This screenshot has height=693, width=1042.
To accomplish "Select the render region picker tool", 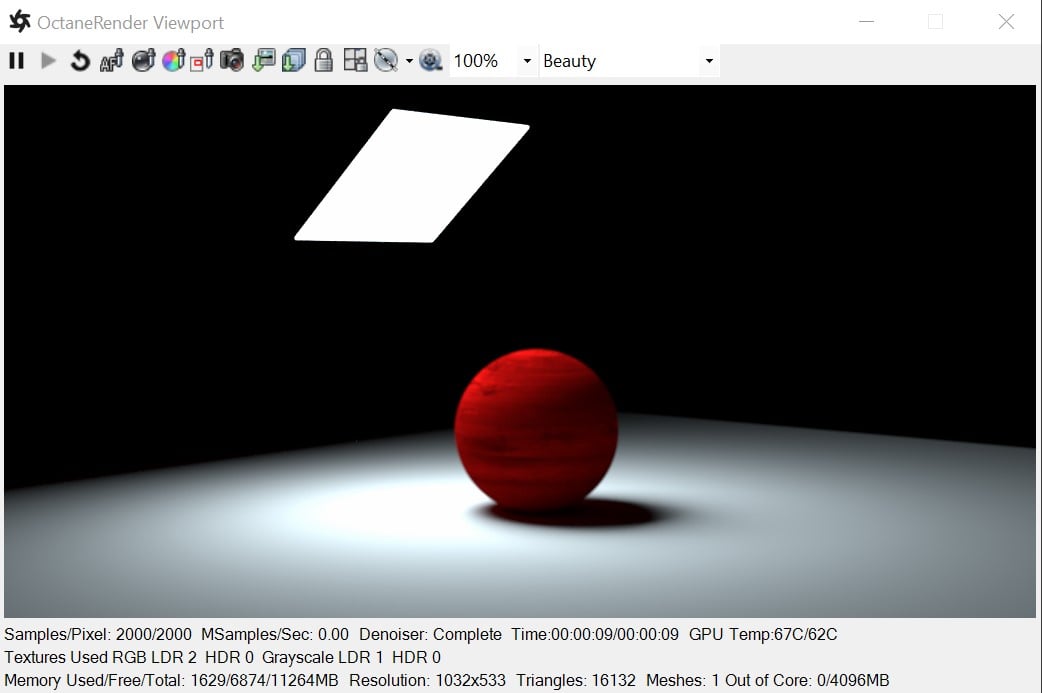I will click(x=202, y=60).
